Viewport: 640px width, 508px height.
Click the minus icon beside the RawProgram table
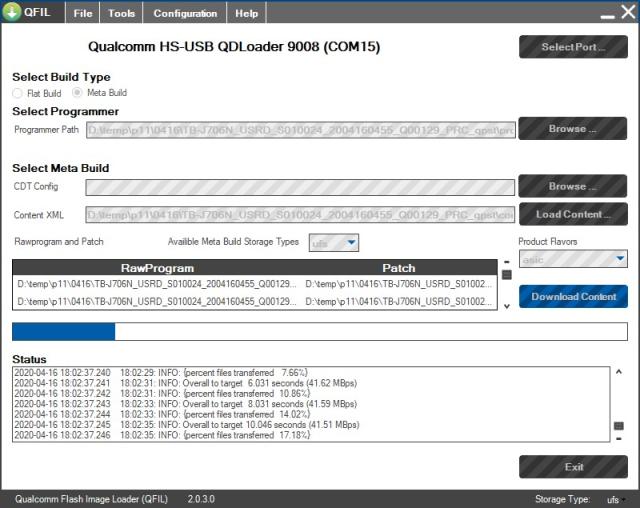(x=507, y=262)
